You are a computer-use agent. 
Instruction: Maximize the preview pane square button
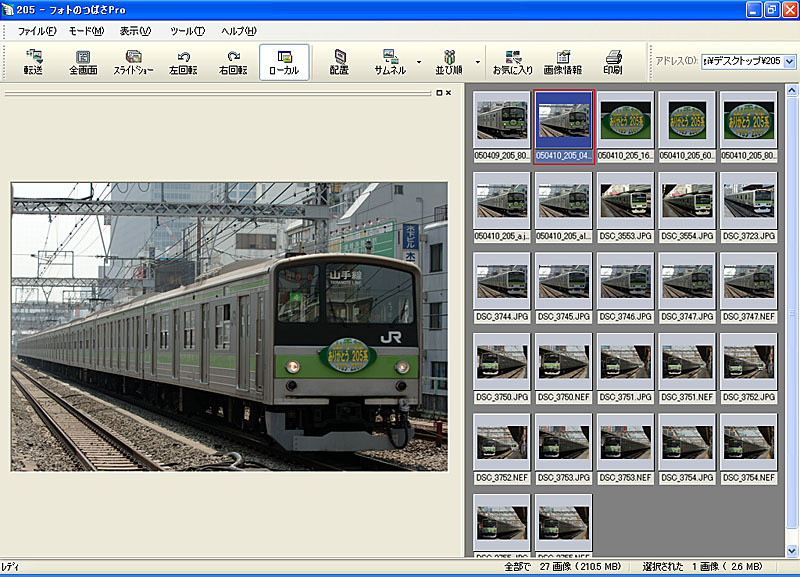(439, 93)
